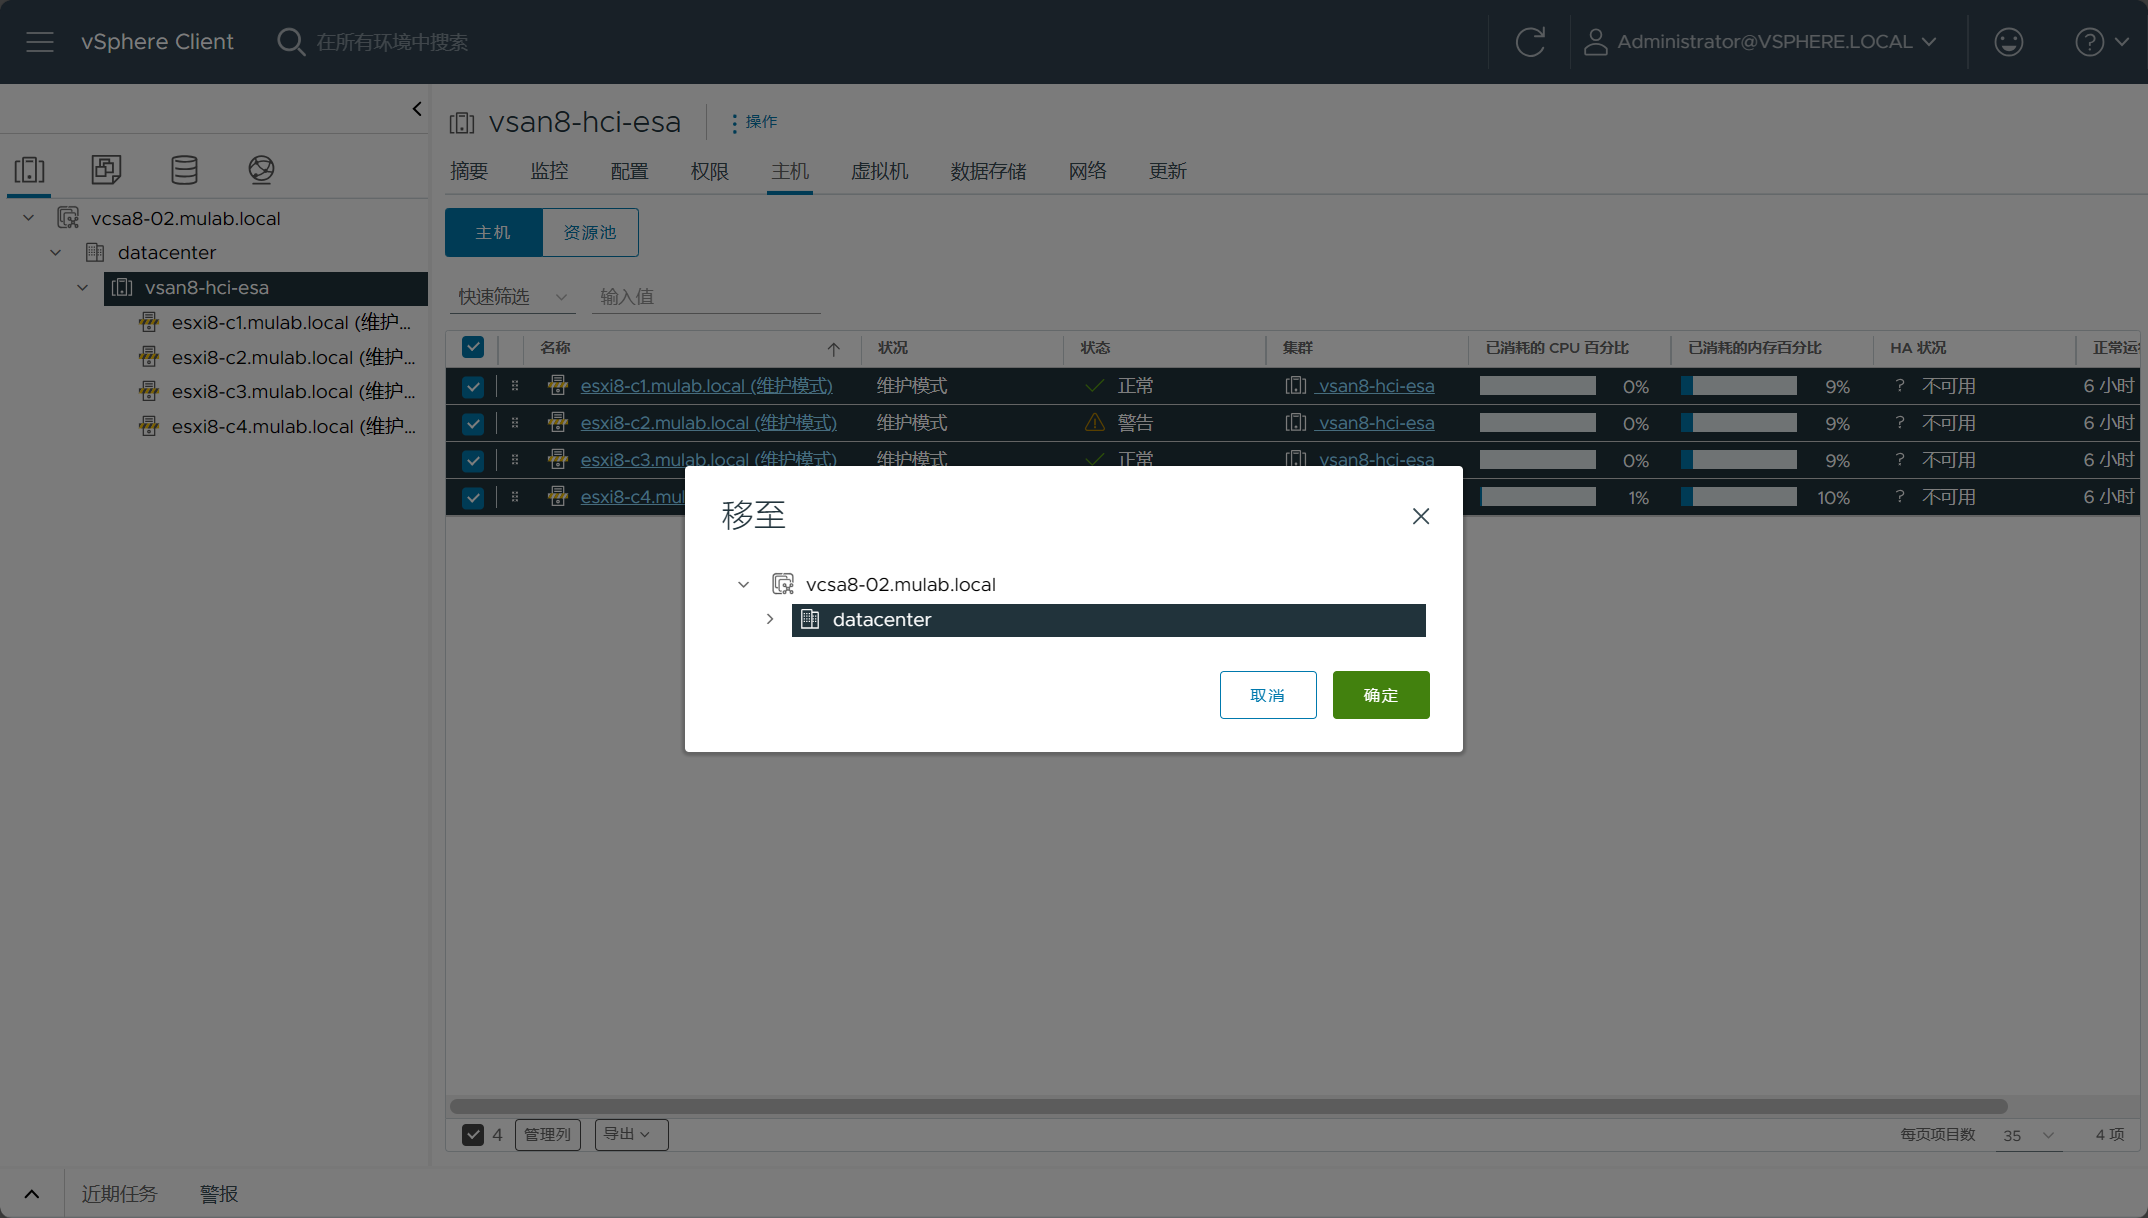2148x1218 pixels.
Task: Collapse vcsa8-02.mulab.local in sidebar tree
Action: pyautogui.click(x=29, y=218)
